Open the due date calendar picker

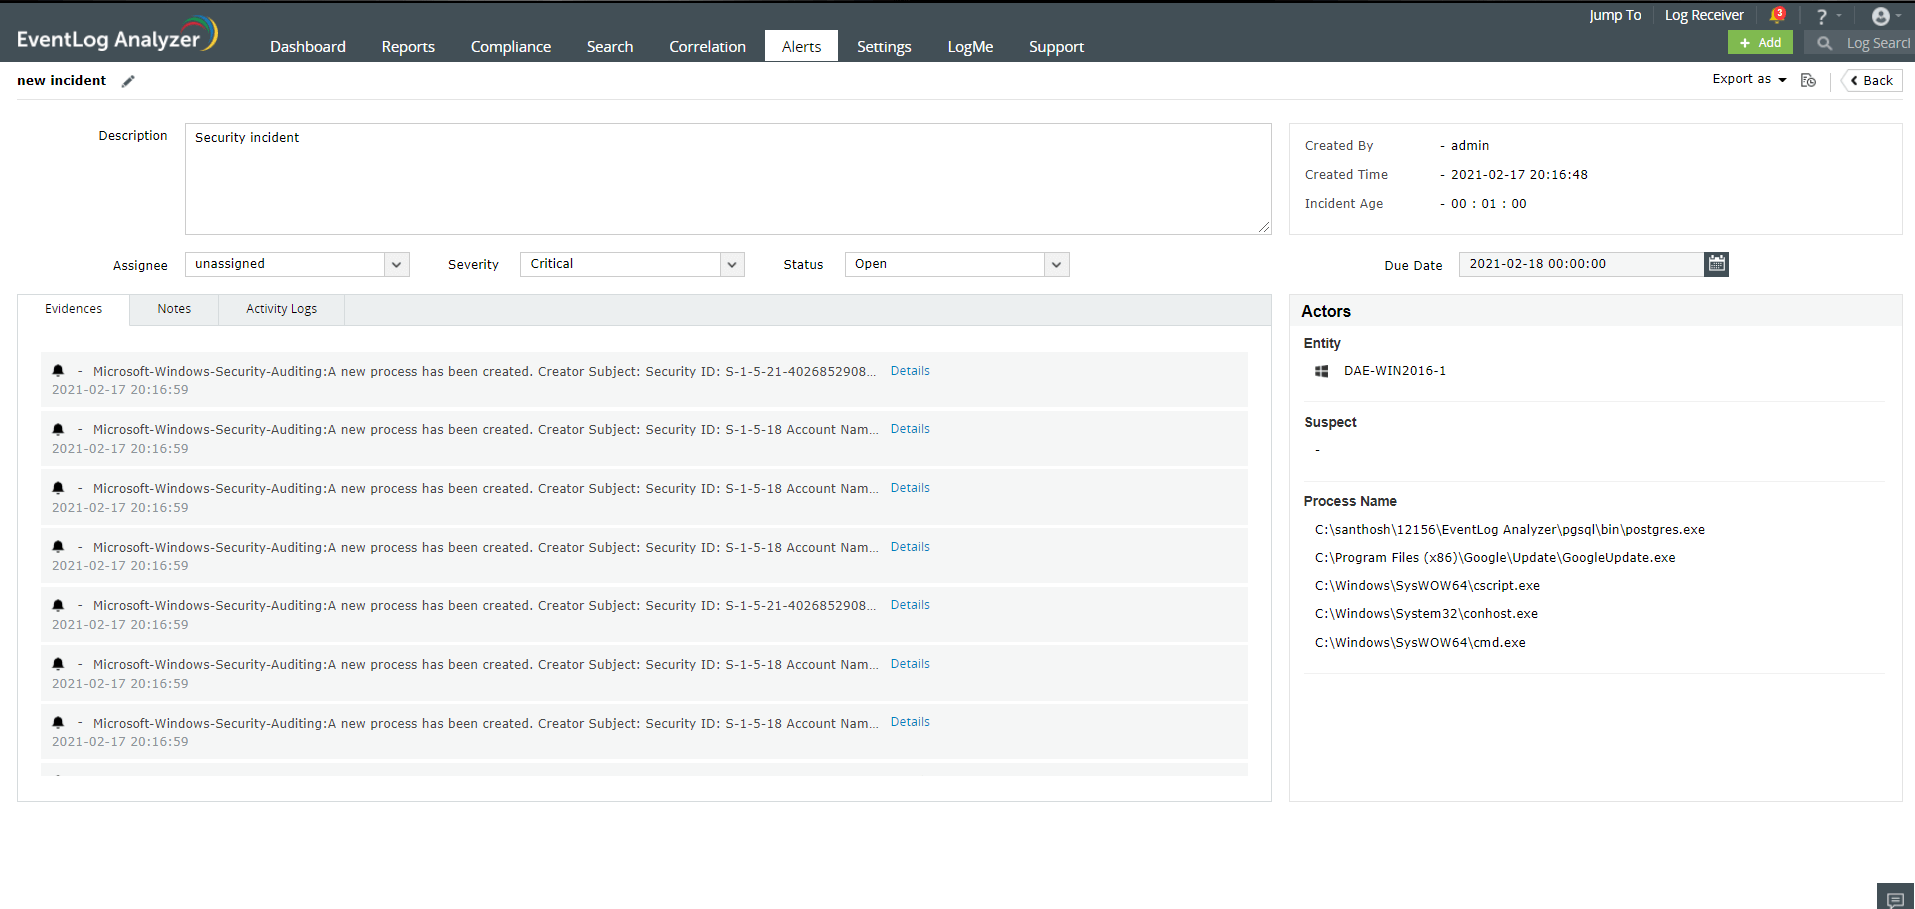pos(1716,264)
